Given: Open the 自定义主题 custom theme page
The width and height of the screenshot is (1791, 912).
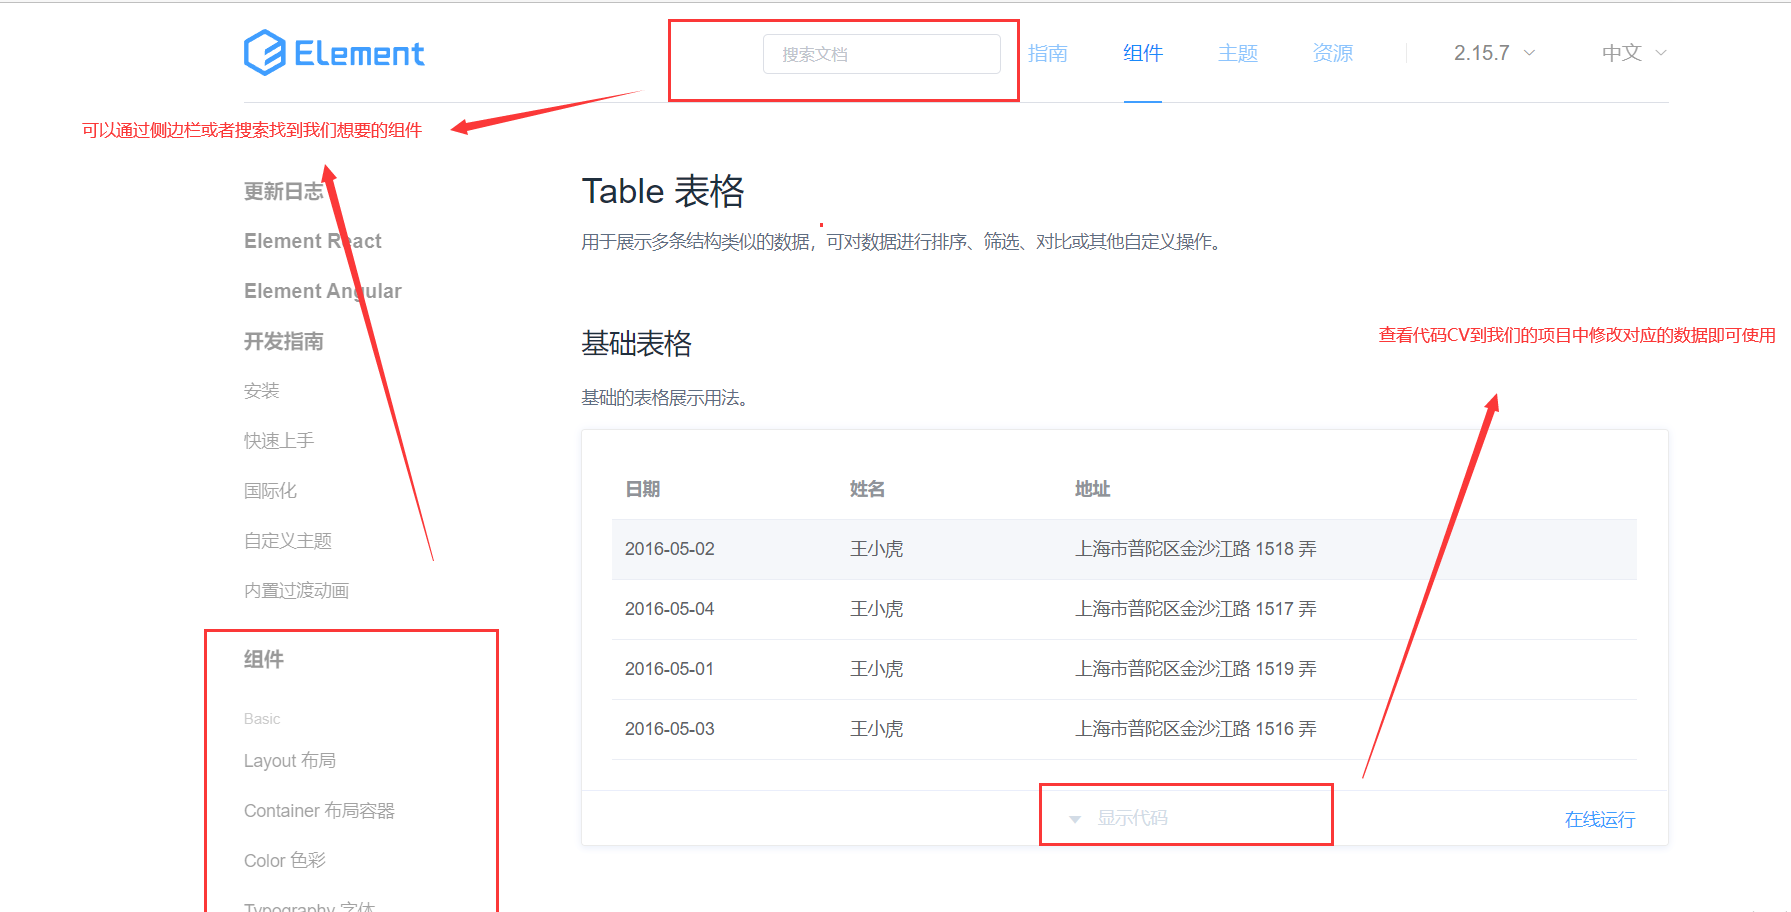Looking at the screenshot, I should pos(287,540).
